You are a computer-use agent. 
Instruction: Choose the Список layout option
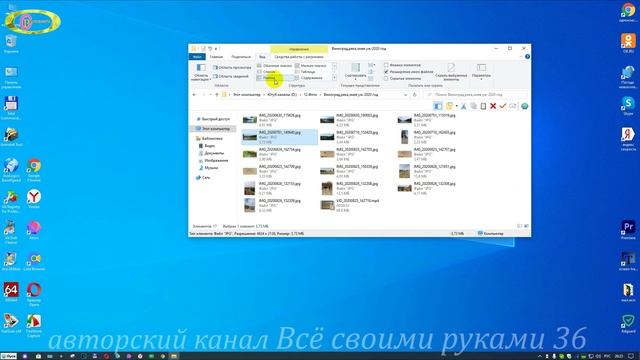(x=269, y=71)
